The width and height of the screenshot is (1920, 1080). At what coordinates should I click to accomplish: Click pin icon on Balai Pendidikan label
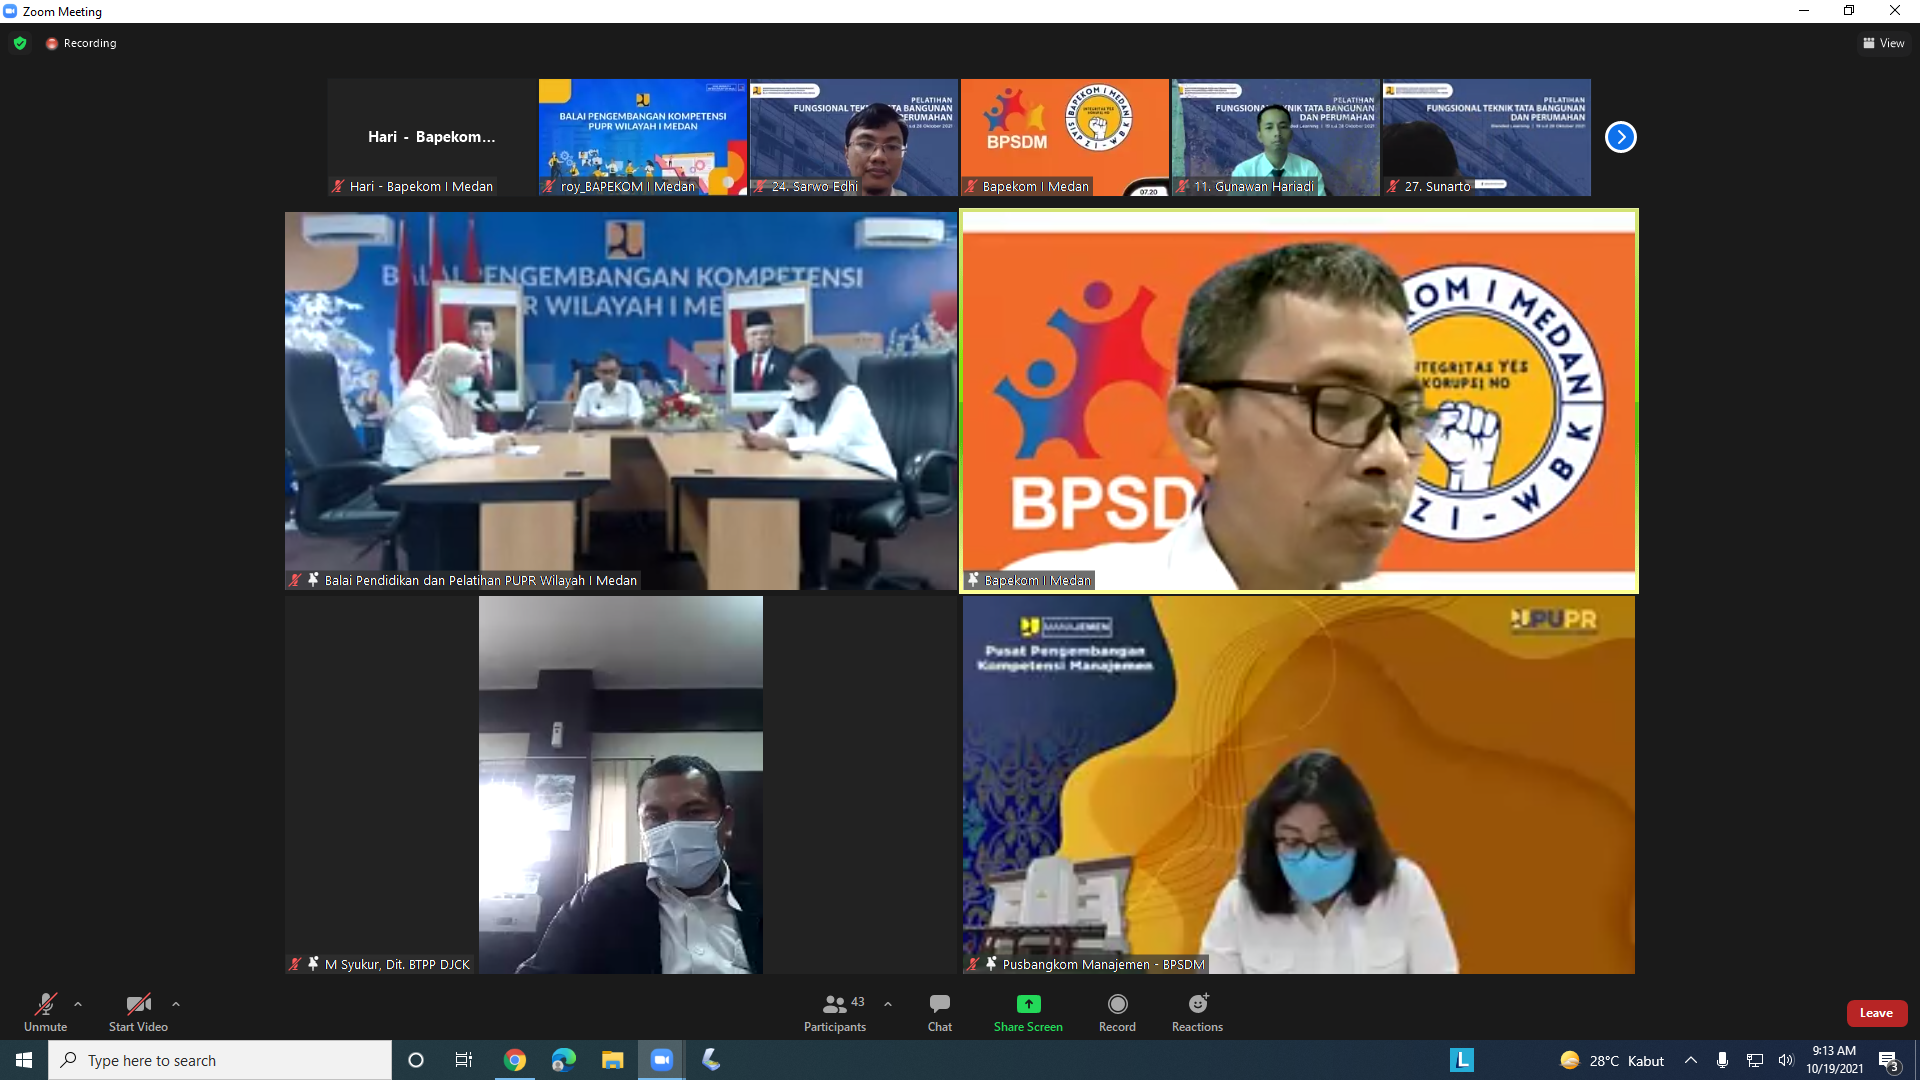click(313, 579)
